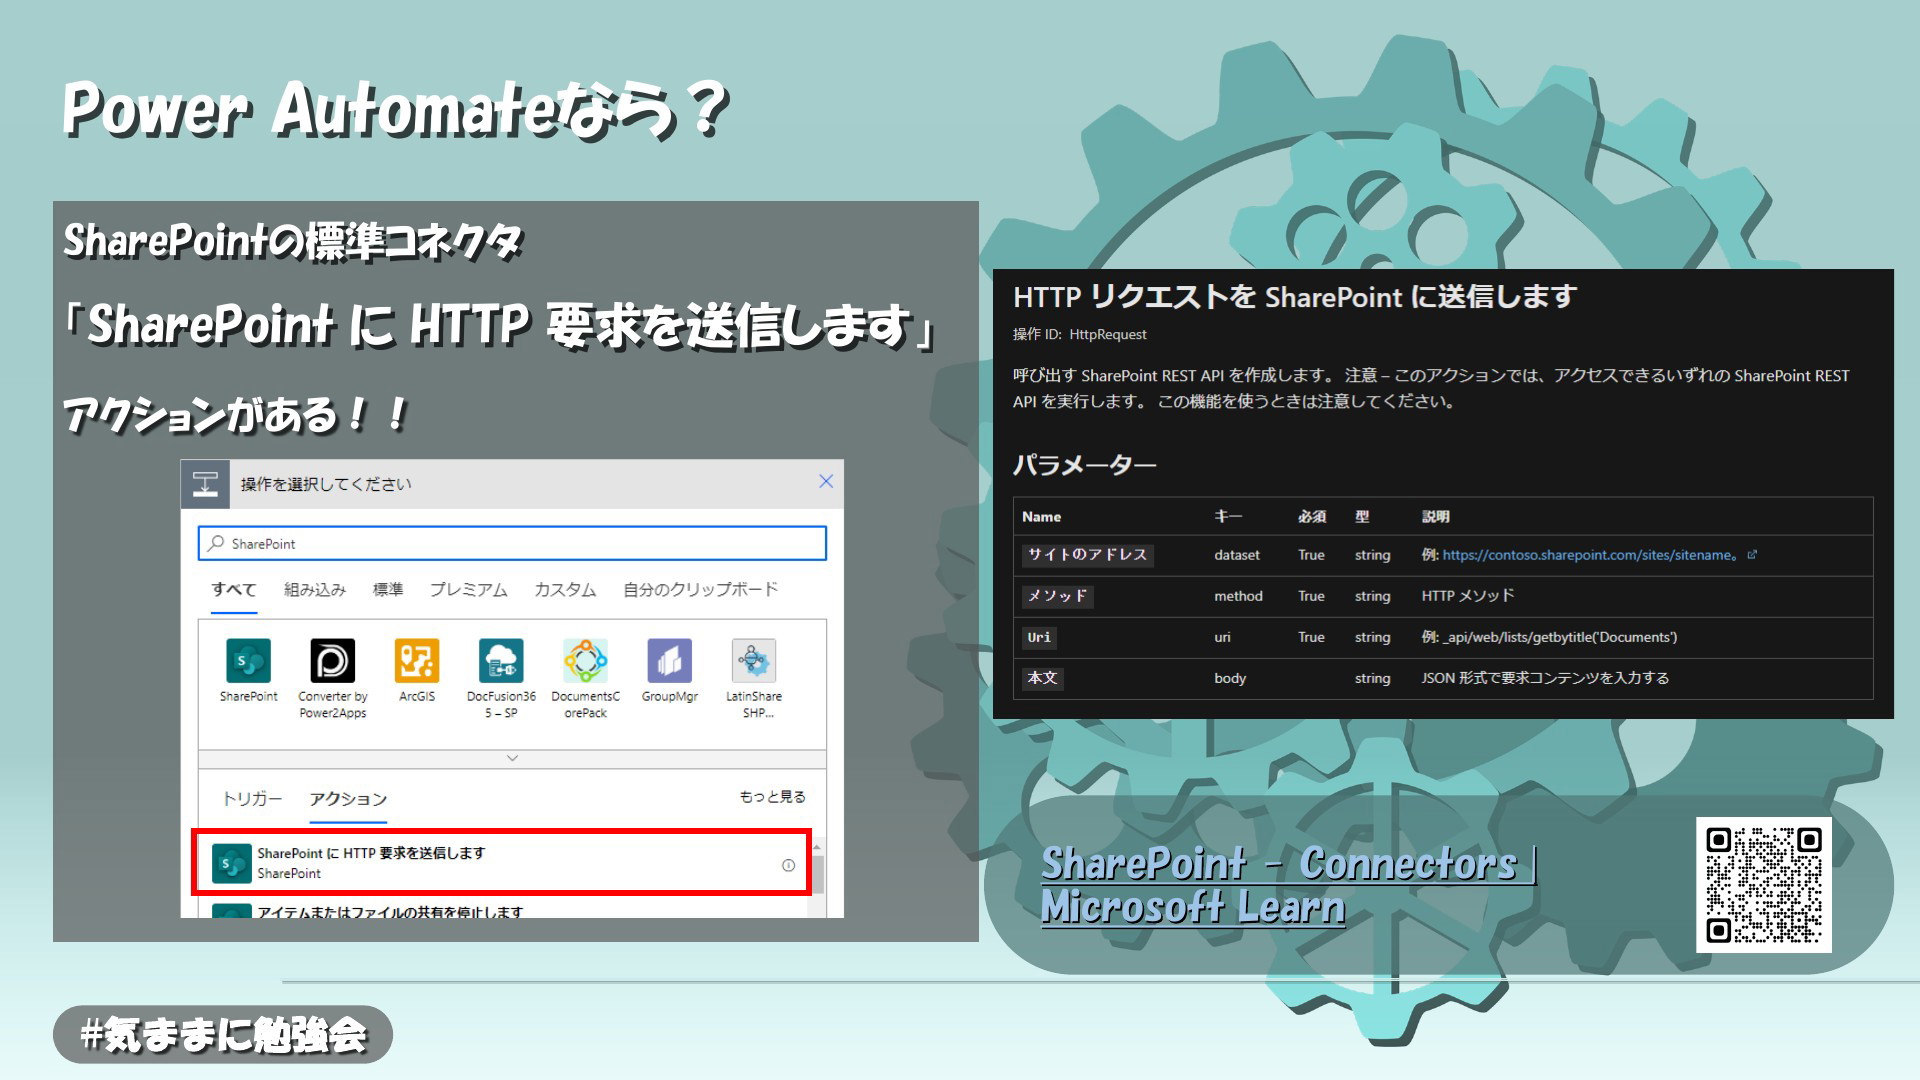Viewport: 1920px width, 1080px height.
Task: Click the 'dataset' key cell
Action: click(x=1237, y=555)
